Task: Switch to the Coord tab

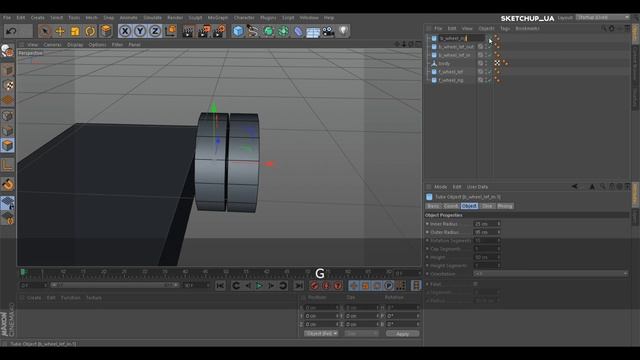Action: [x=451, y=206]
